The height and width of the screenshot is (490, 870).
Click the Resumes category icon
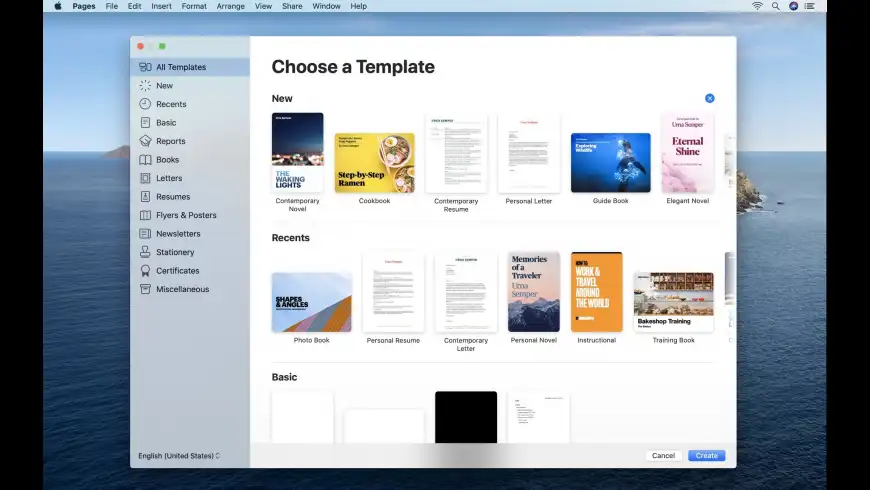(x=145, y=196)
